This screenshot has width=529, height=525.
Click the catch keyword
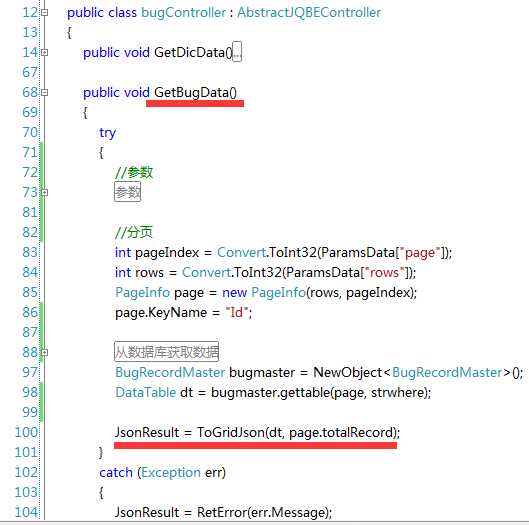click(116, 472)
